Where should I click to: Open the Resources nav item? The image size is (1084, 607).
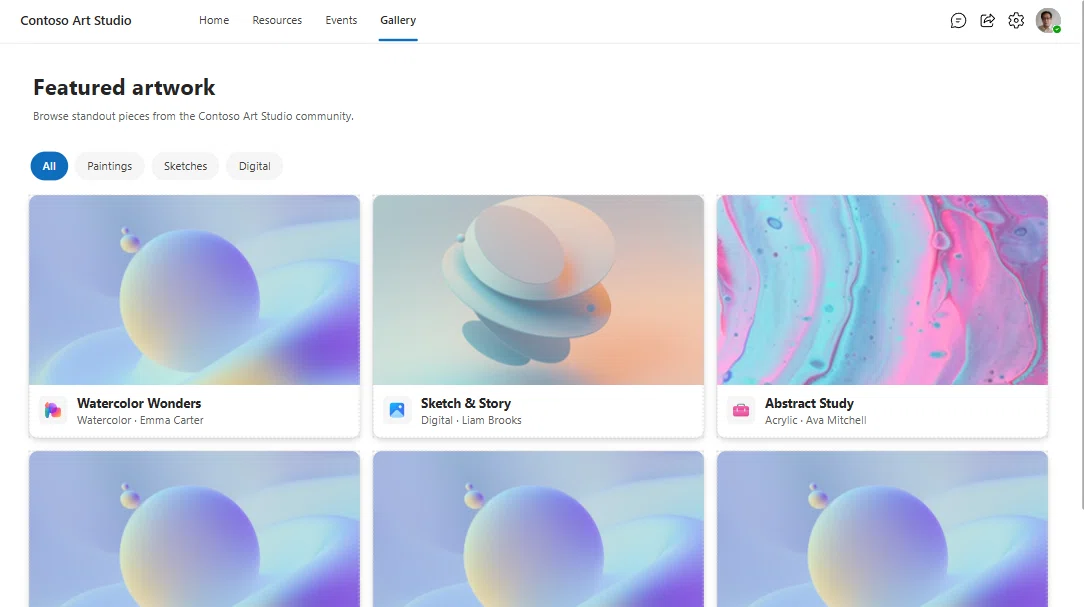(x=277, y=21)
